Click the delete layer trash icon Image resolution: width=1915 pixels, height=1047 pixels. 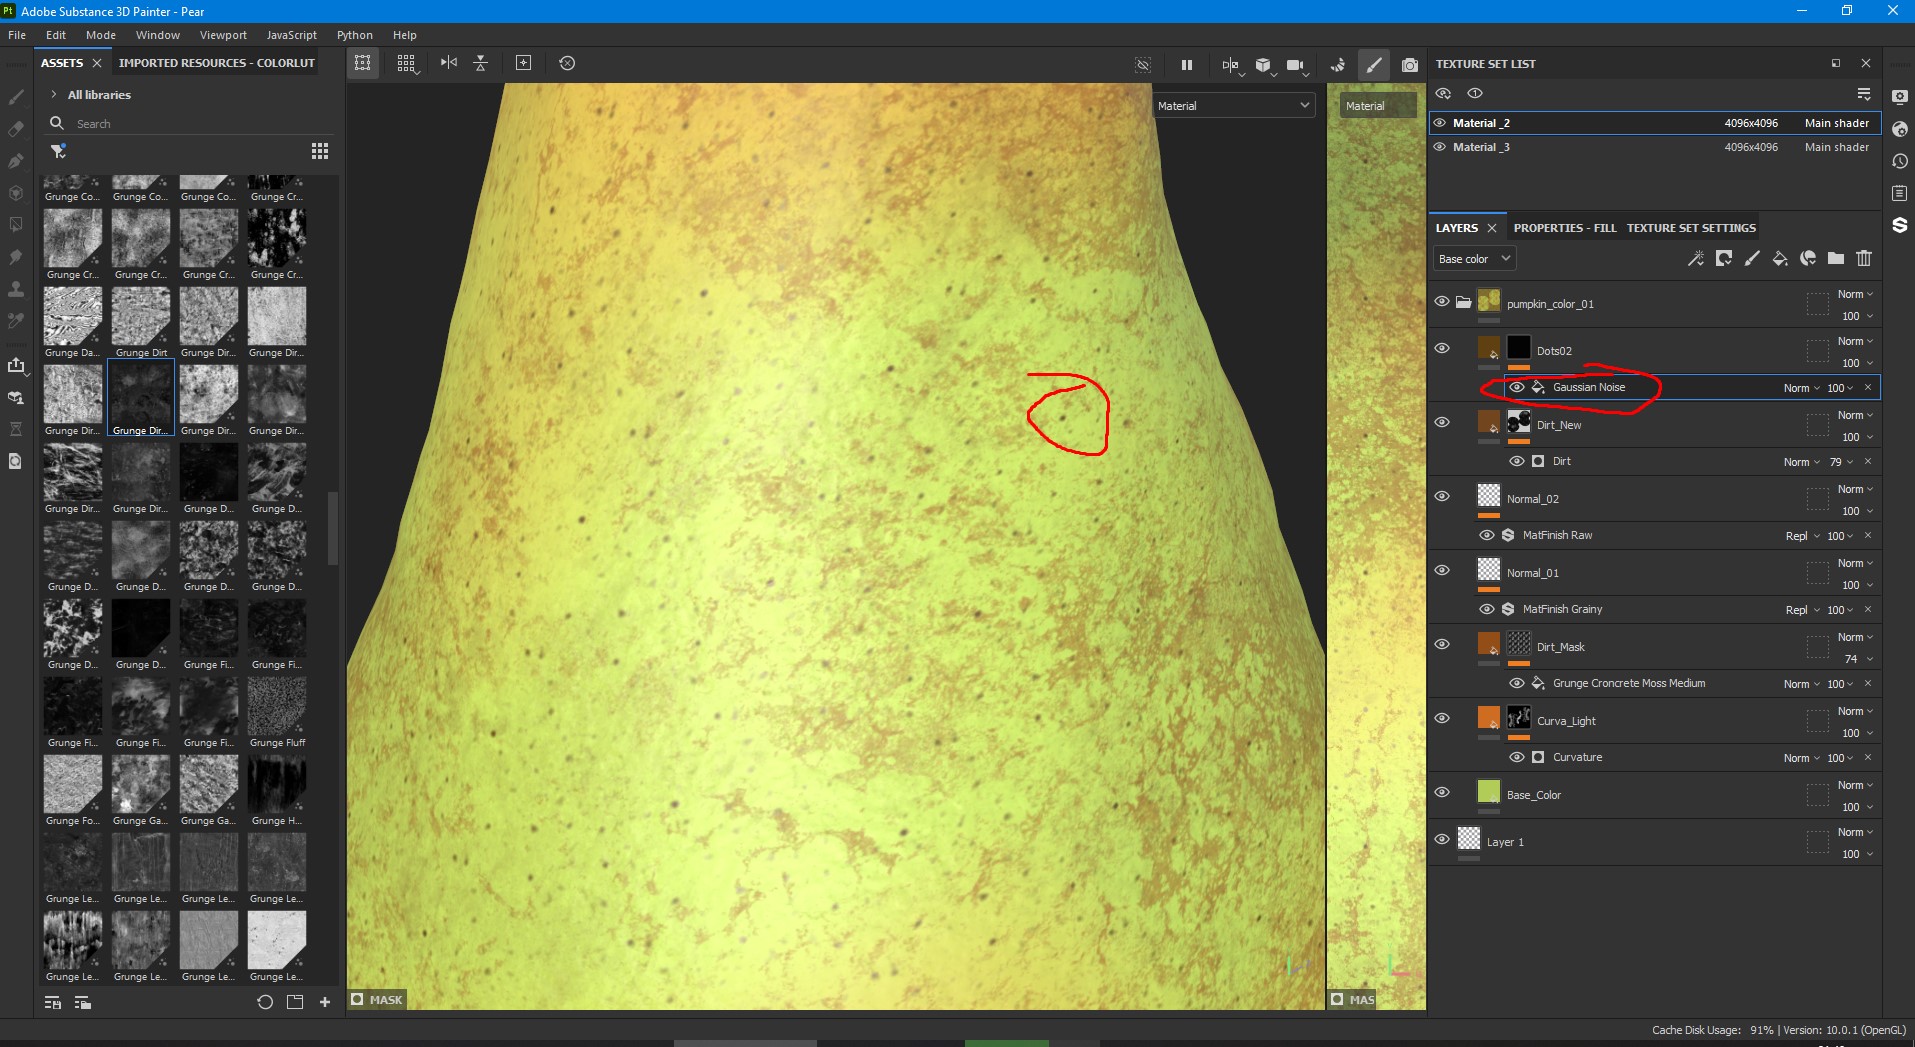(x=1864, y=258)
